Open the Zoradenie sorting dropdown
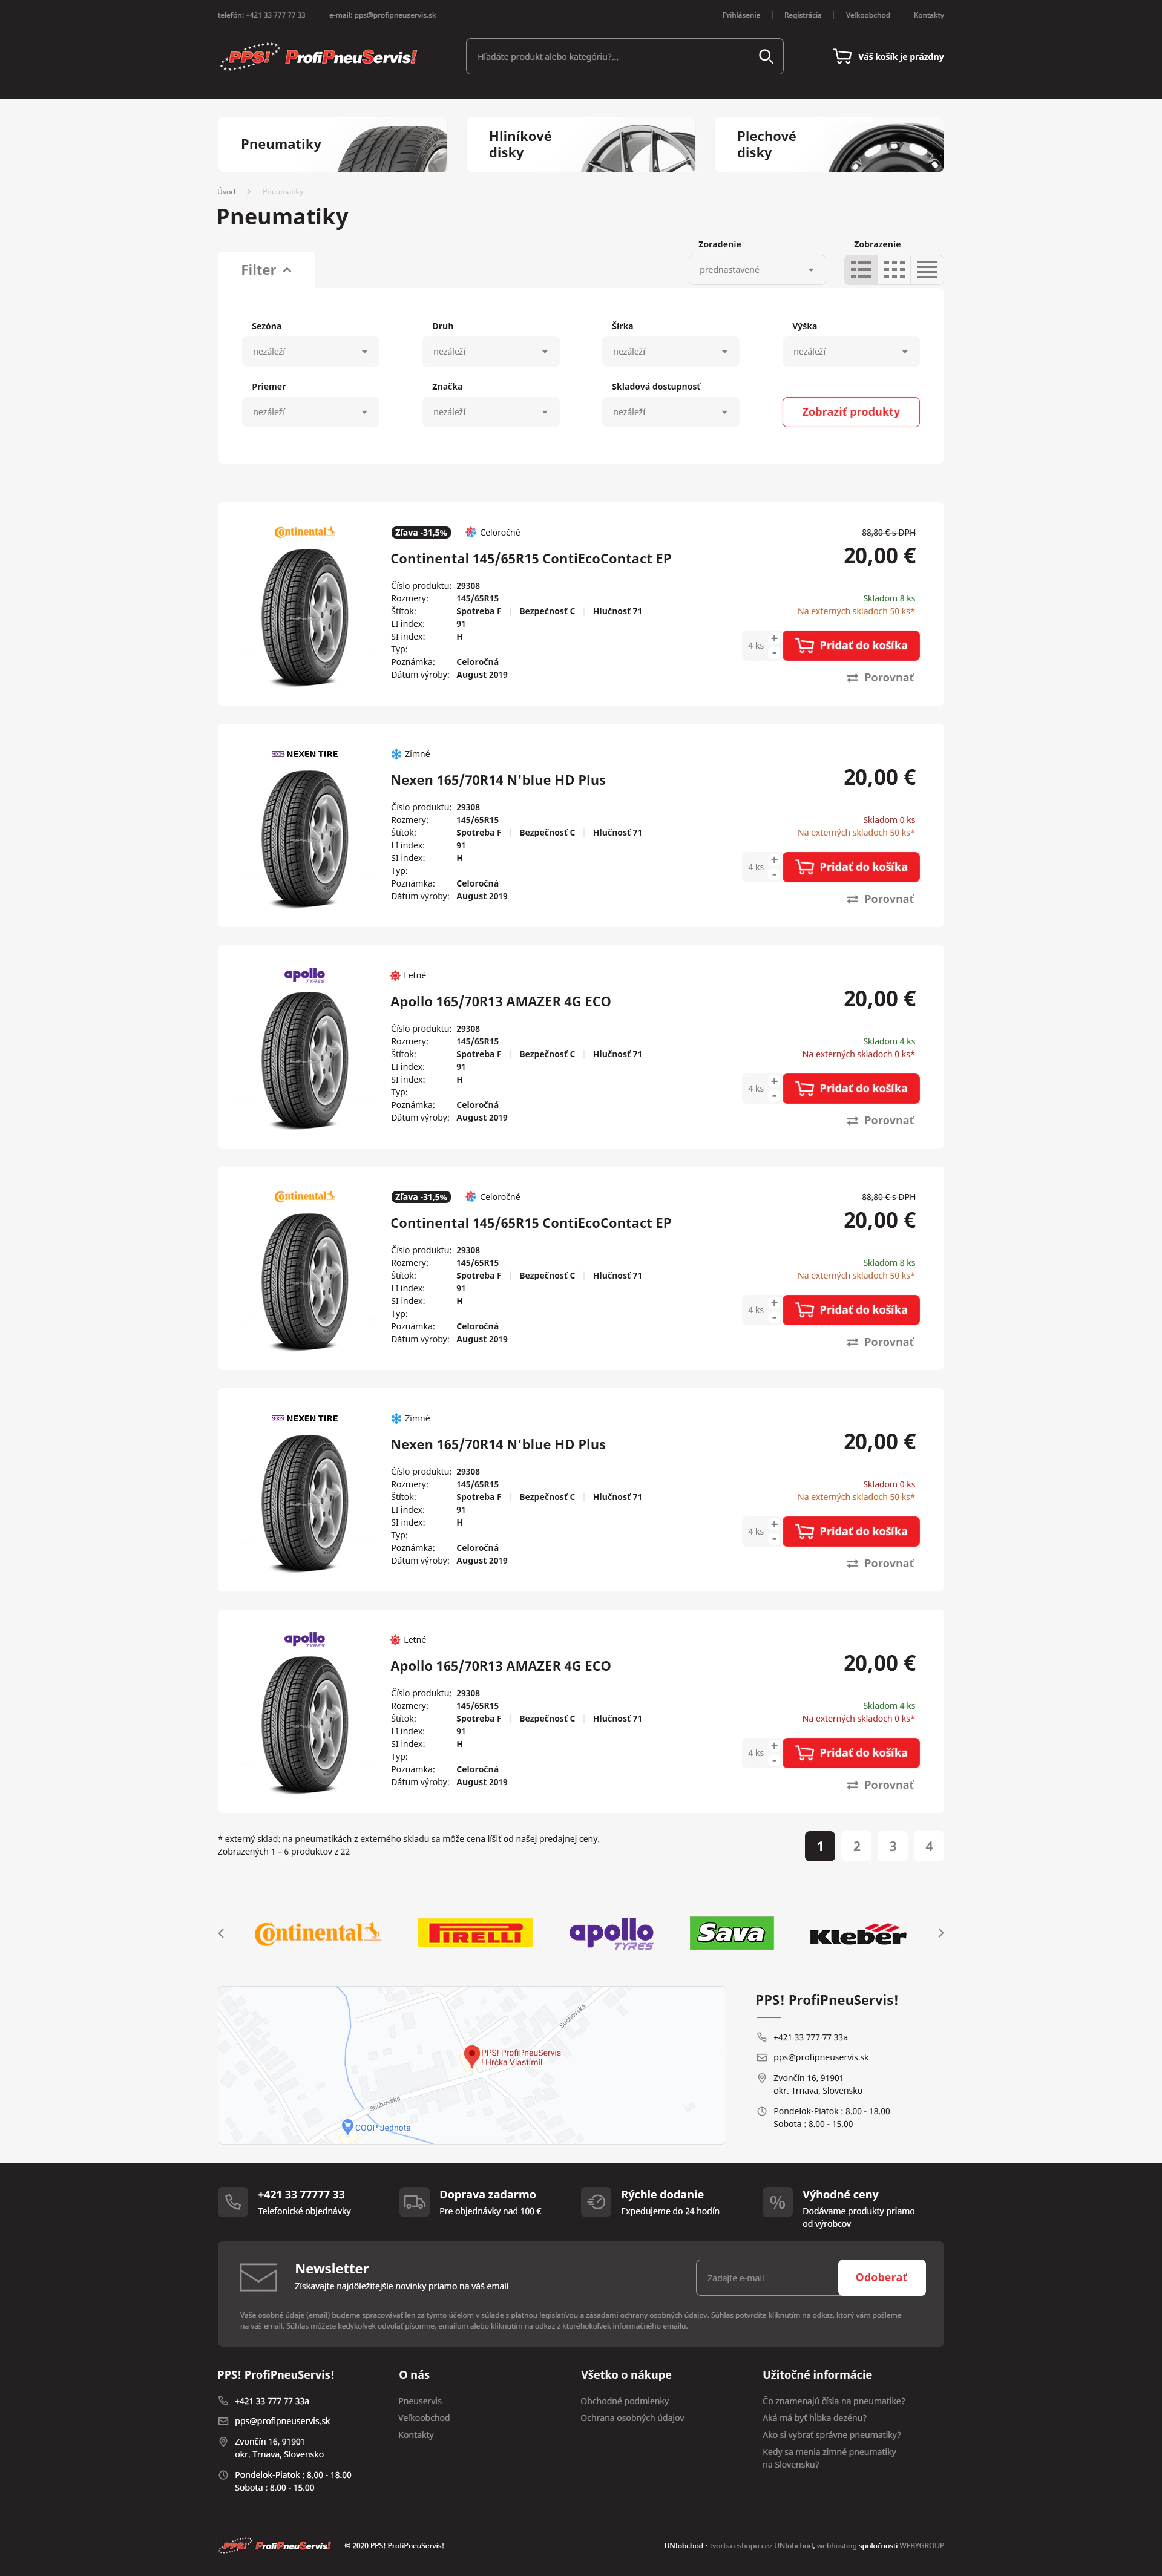 756,270
